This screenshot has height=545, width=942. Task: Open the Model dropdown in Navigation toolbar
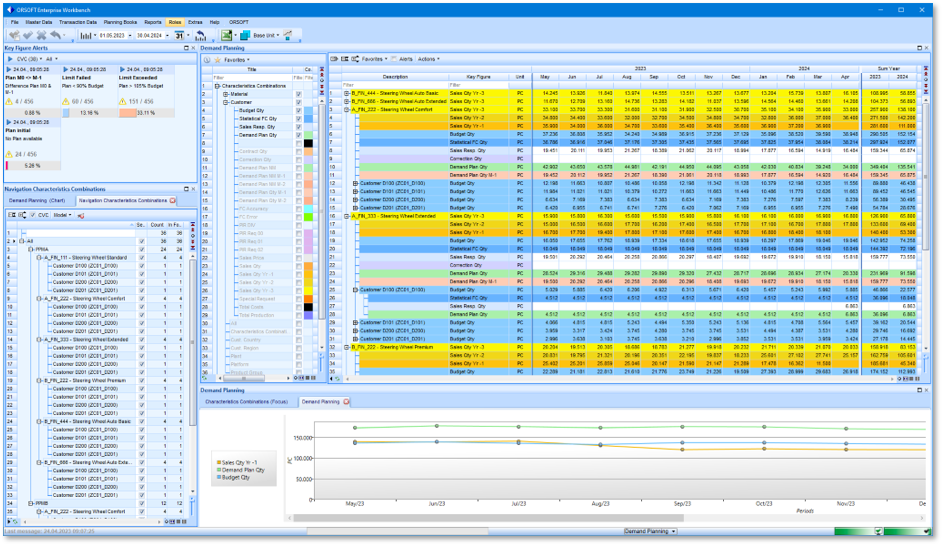62,215
